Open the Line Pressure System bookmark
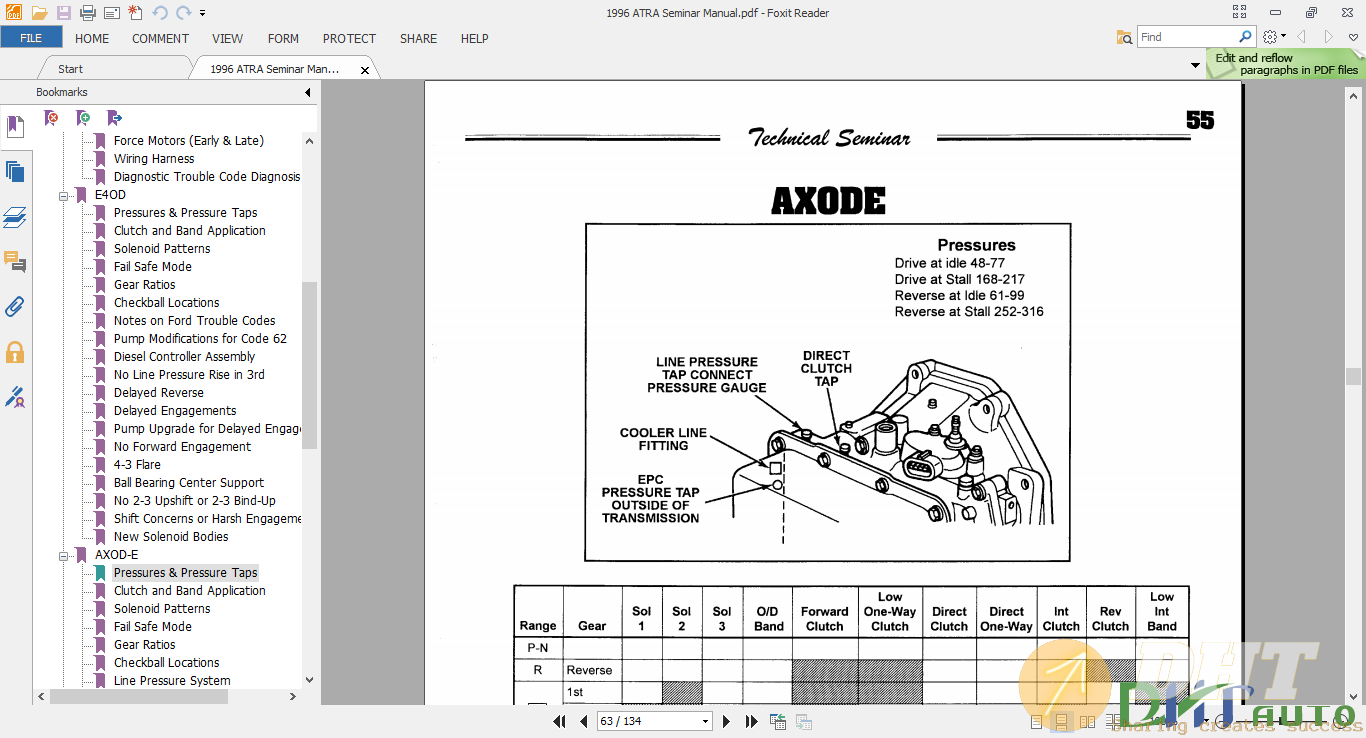 172,681
